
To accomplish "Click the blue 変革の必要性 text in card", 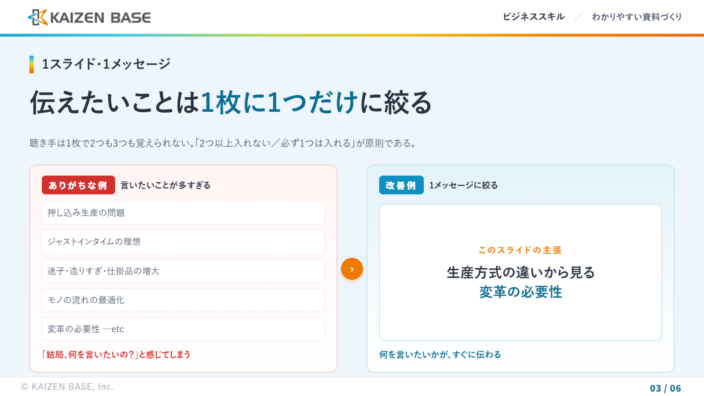I will [520, 292].
